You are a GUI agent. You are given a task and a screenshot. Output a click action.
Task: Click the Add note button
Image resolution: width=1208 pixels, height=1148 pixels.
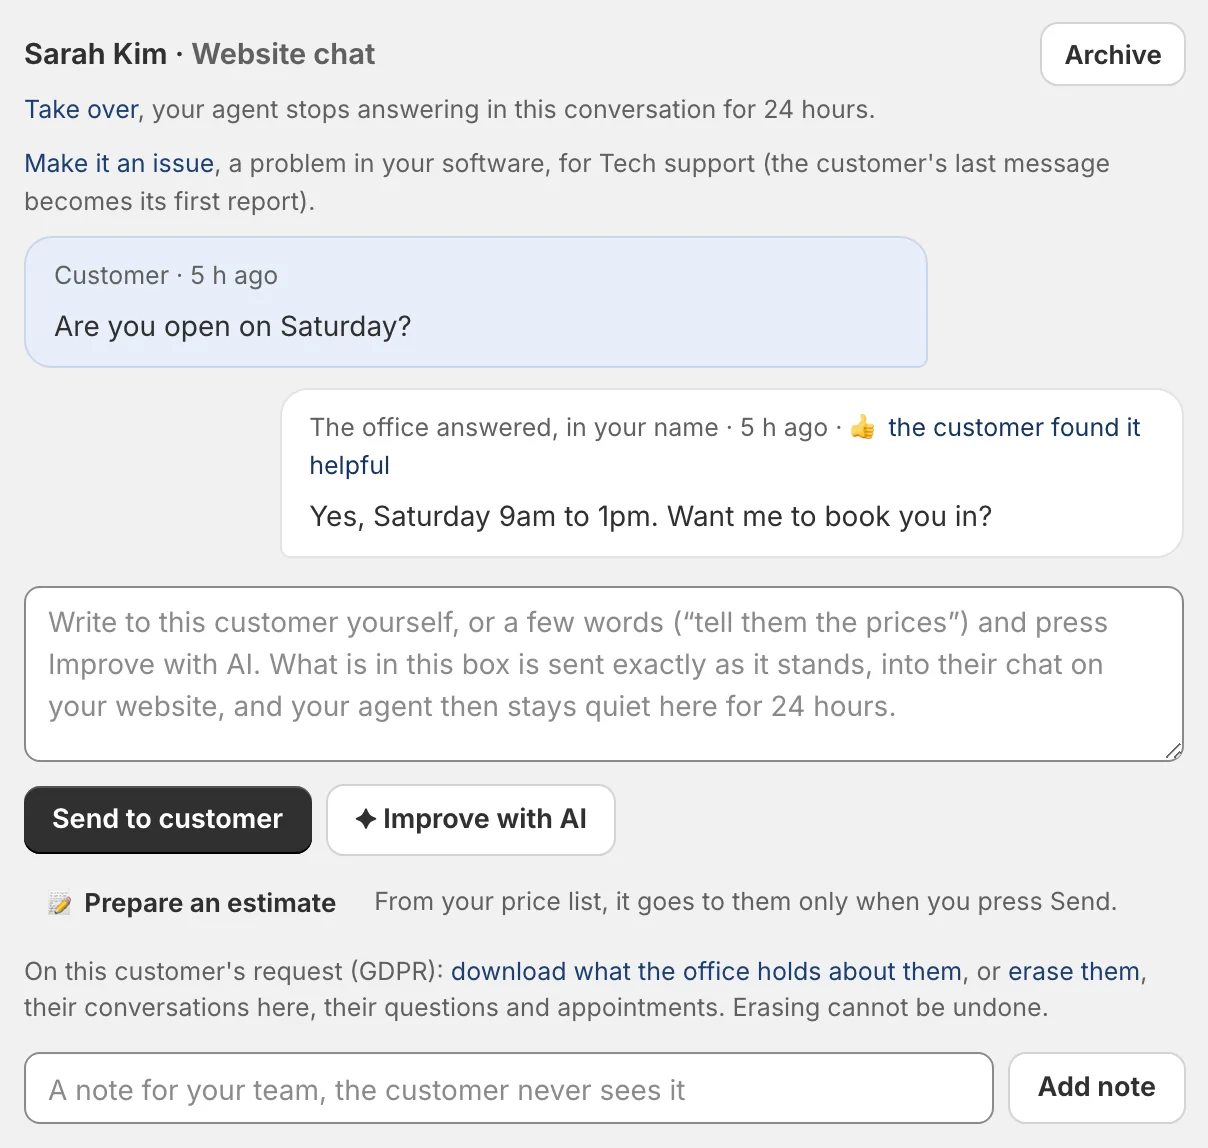pos(1097,1087)
